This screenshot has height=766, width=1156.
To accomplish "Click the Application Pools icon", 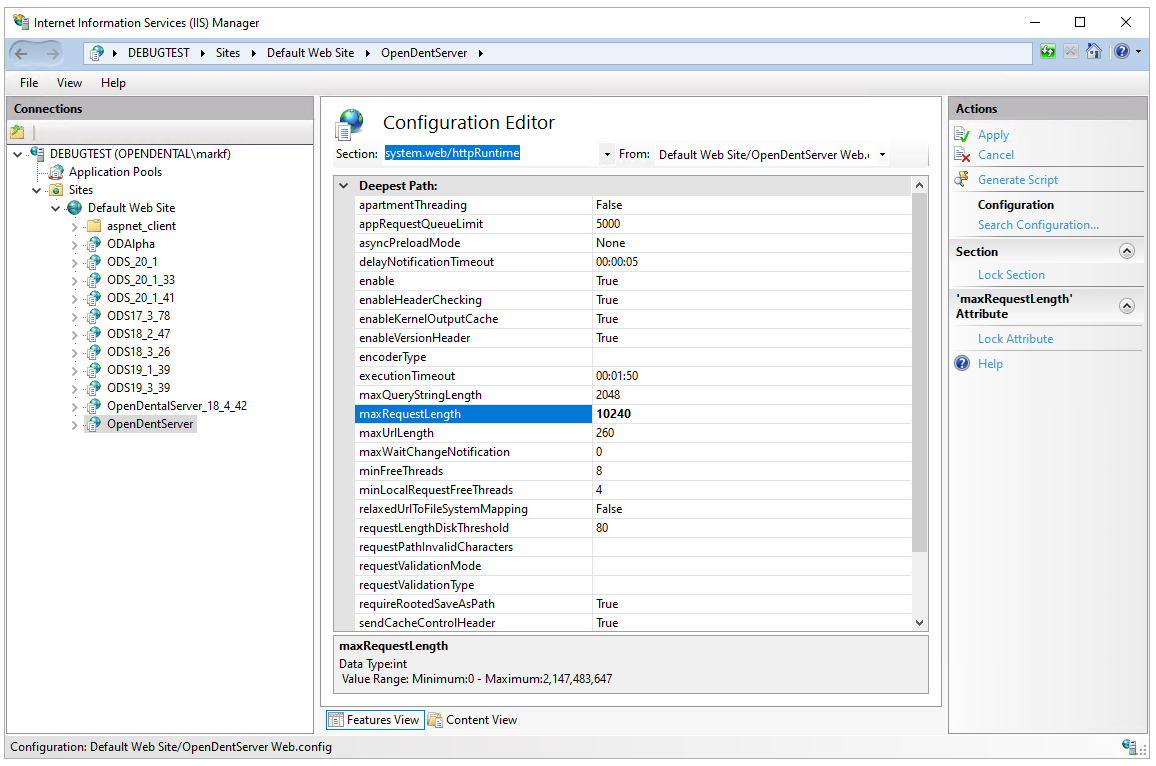I will coord(56,173).
